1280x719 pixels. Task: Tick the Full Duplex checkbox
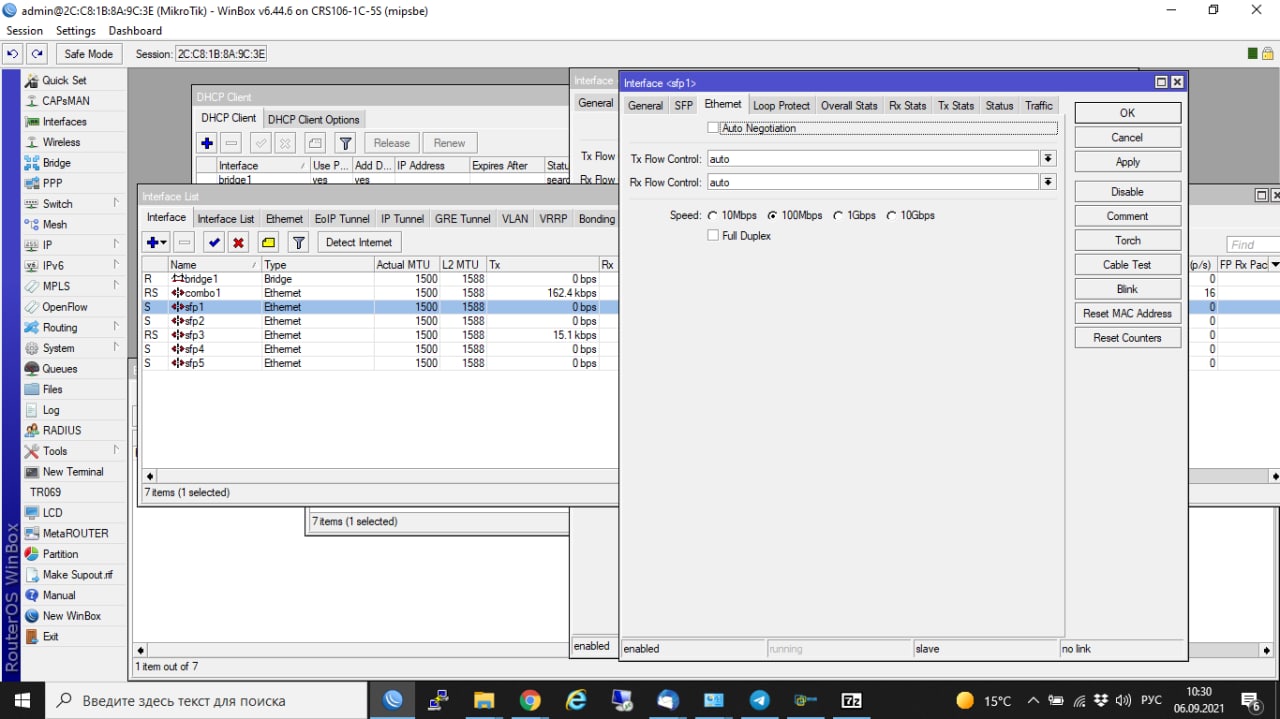pyautogui.click(x=713, y=236)
